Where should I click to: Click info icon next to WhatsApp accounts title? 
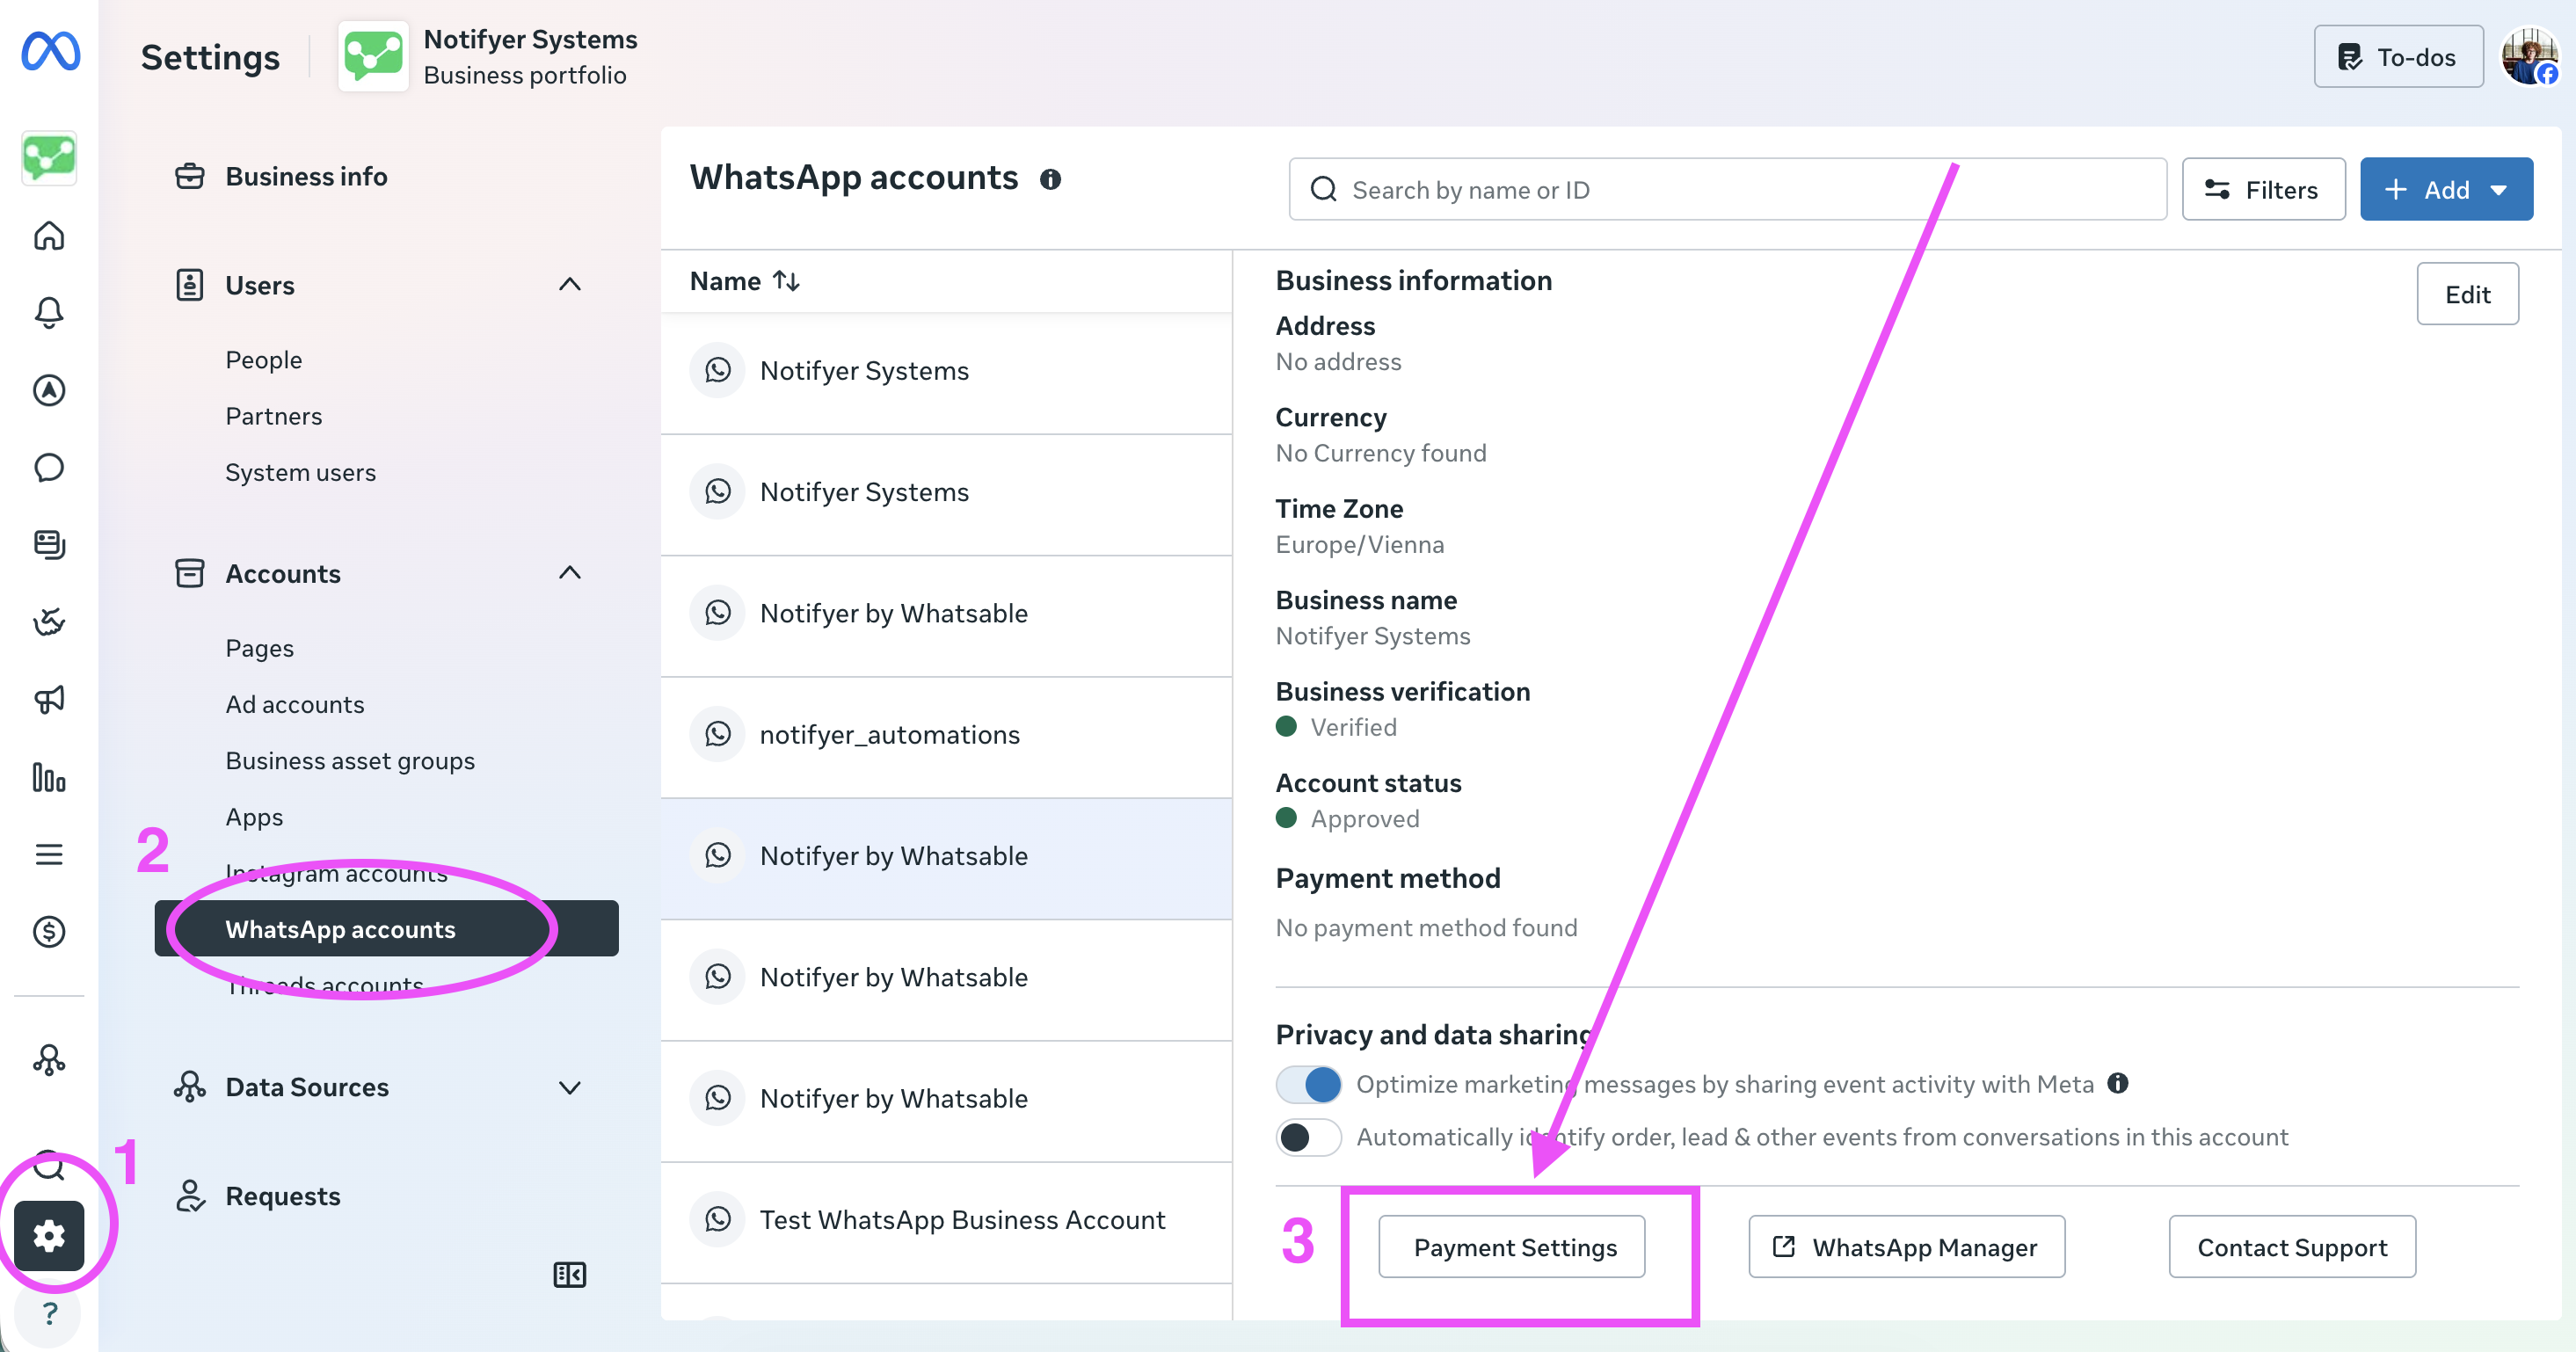[1050, 179]
